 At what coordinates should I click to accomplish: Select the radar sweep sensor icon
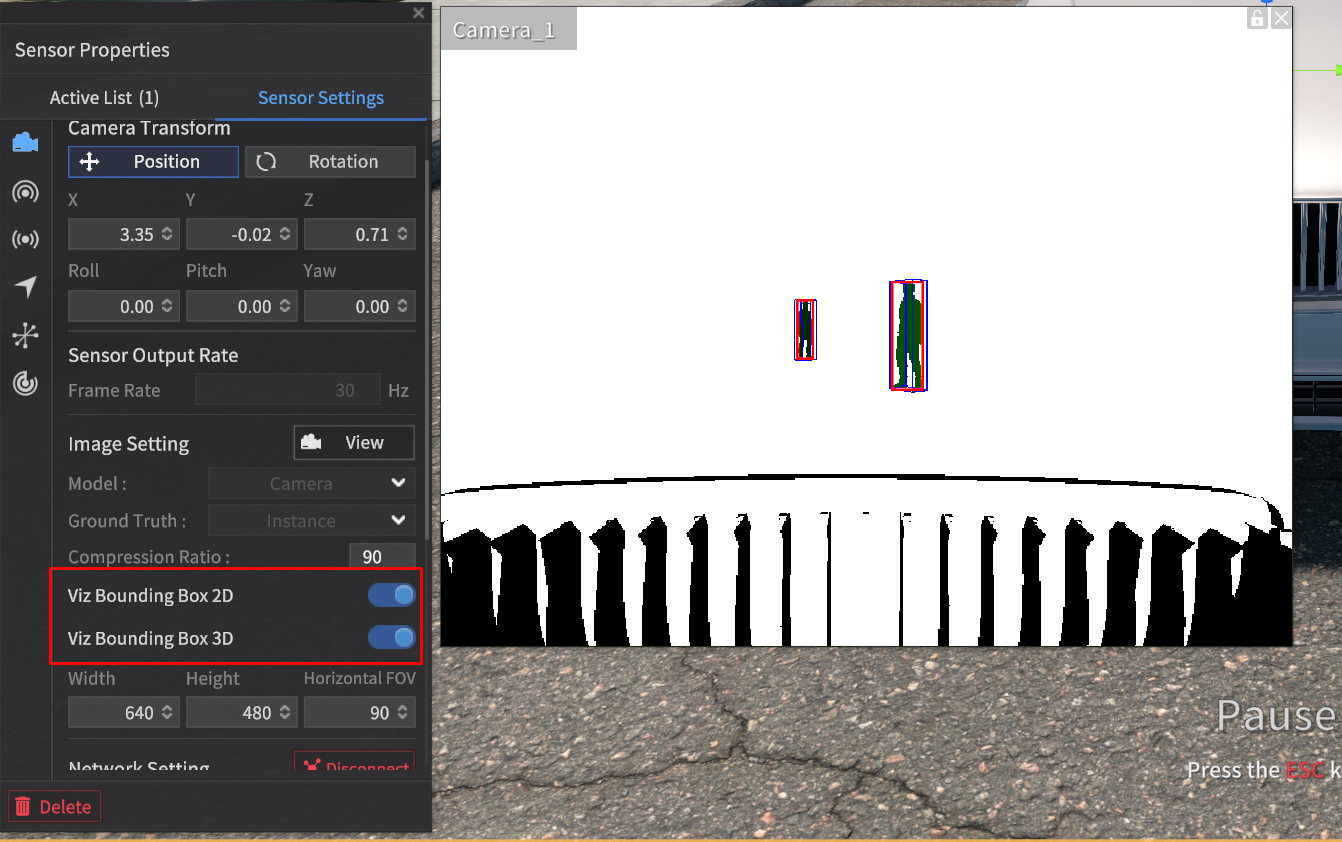pos(25,383)
